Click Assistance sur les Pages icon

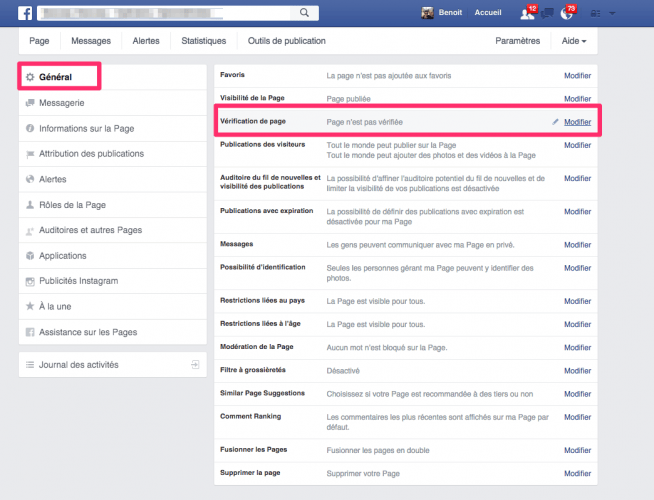tap(30, 332)
